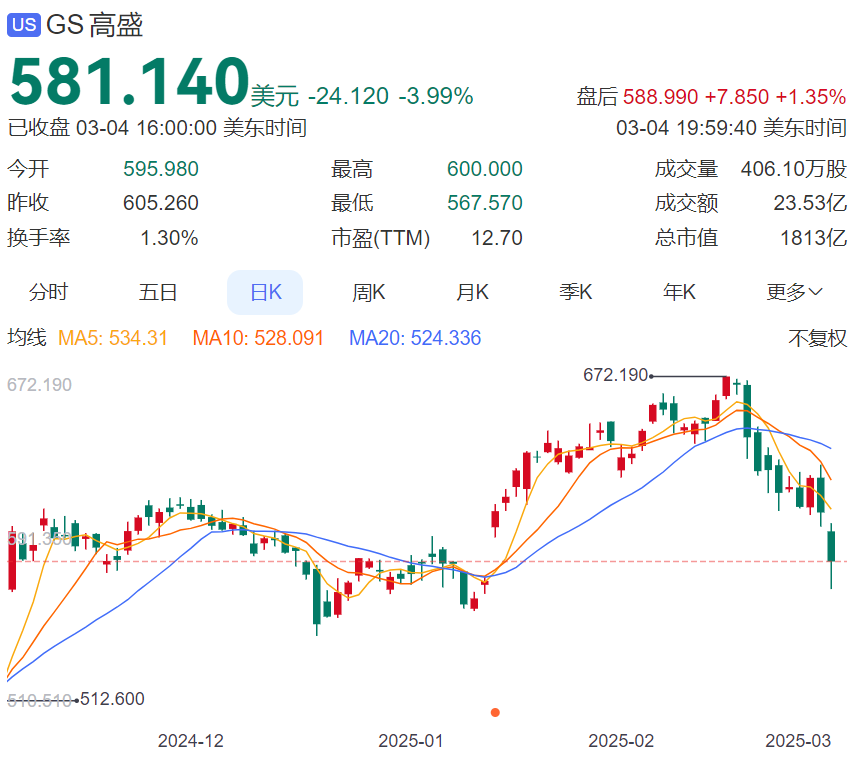
Task: Click the 2025-01 date axis label
Action: tap(411, 741)
